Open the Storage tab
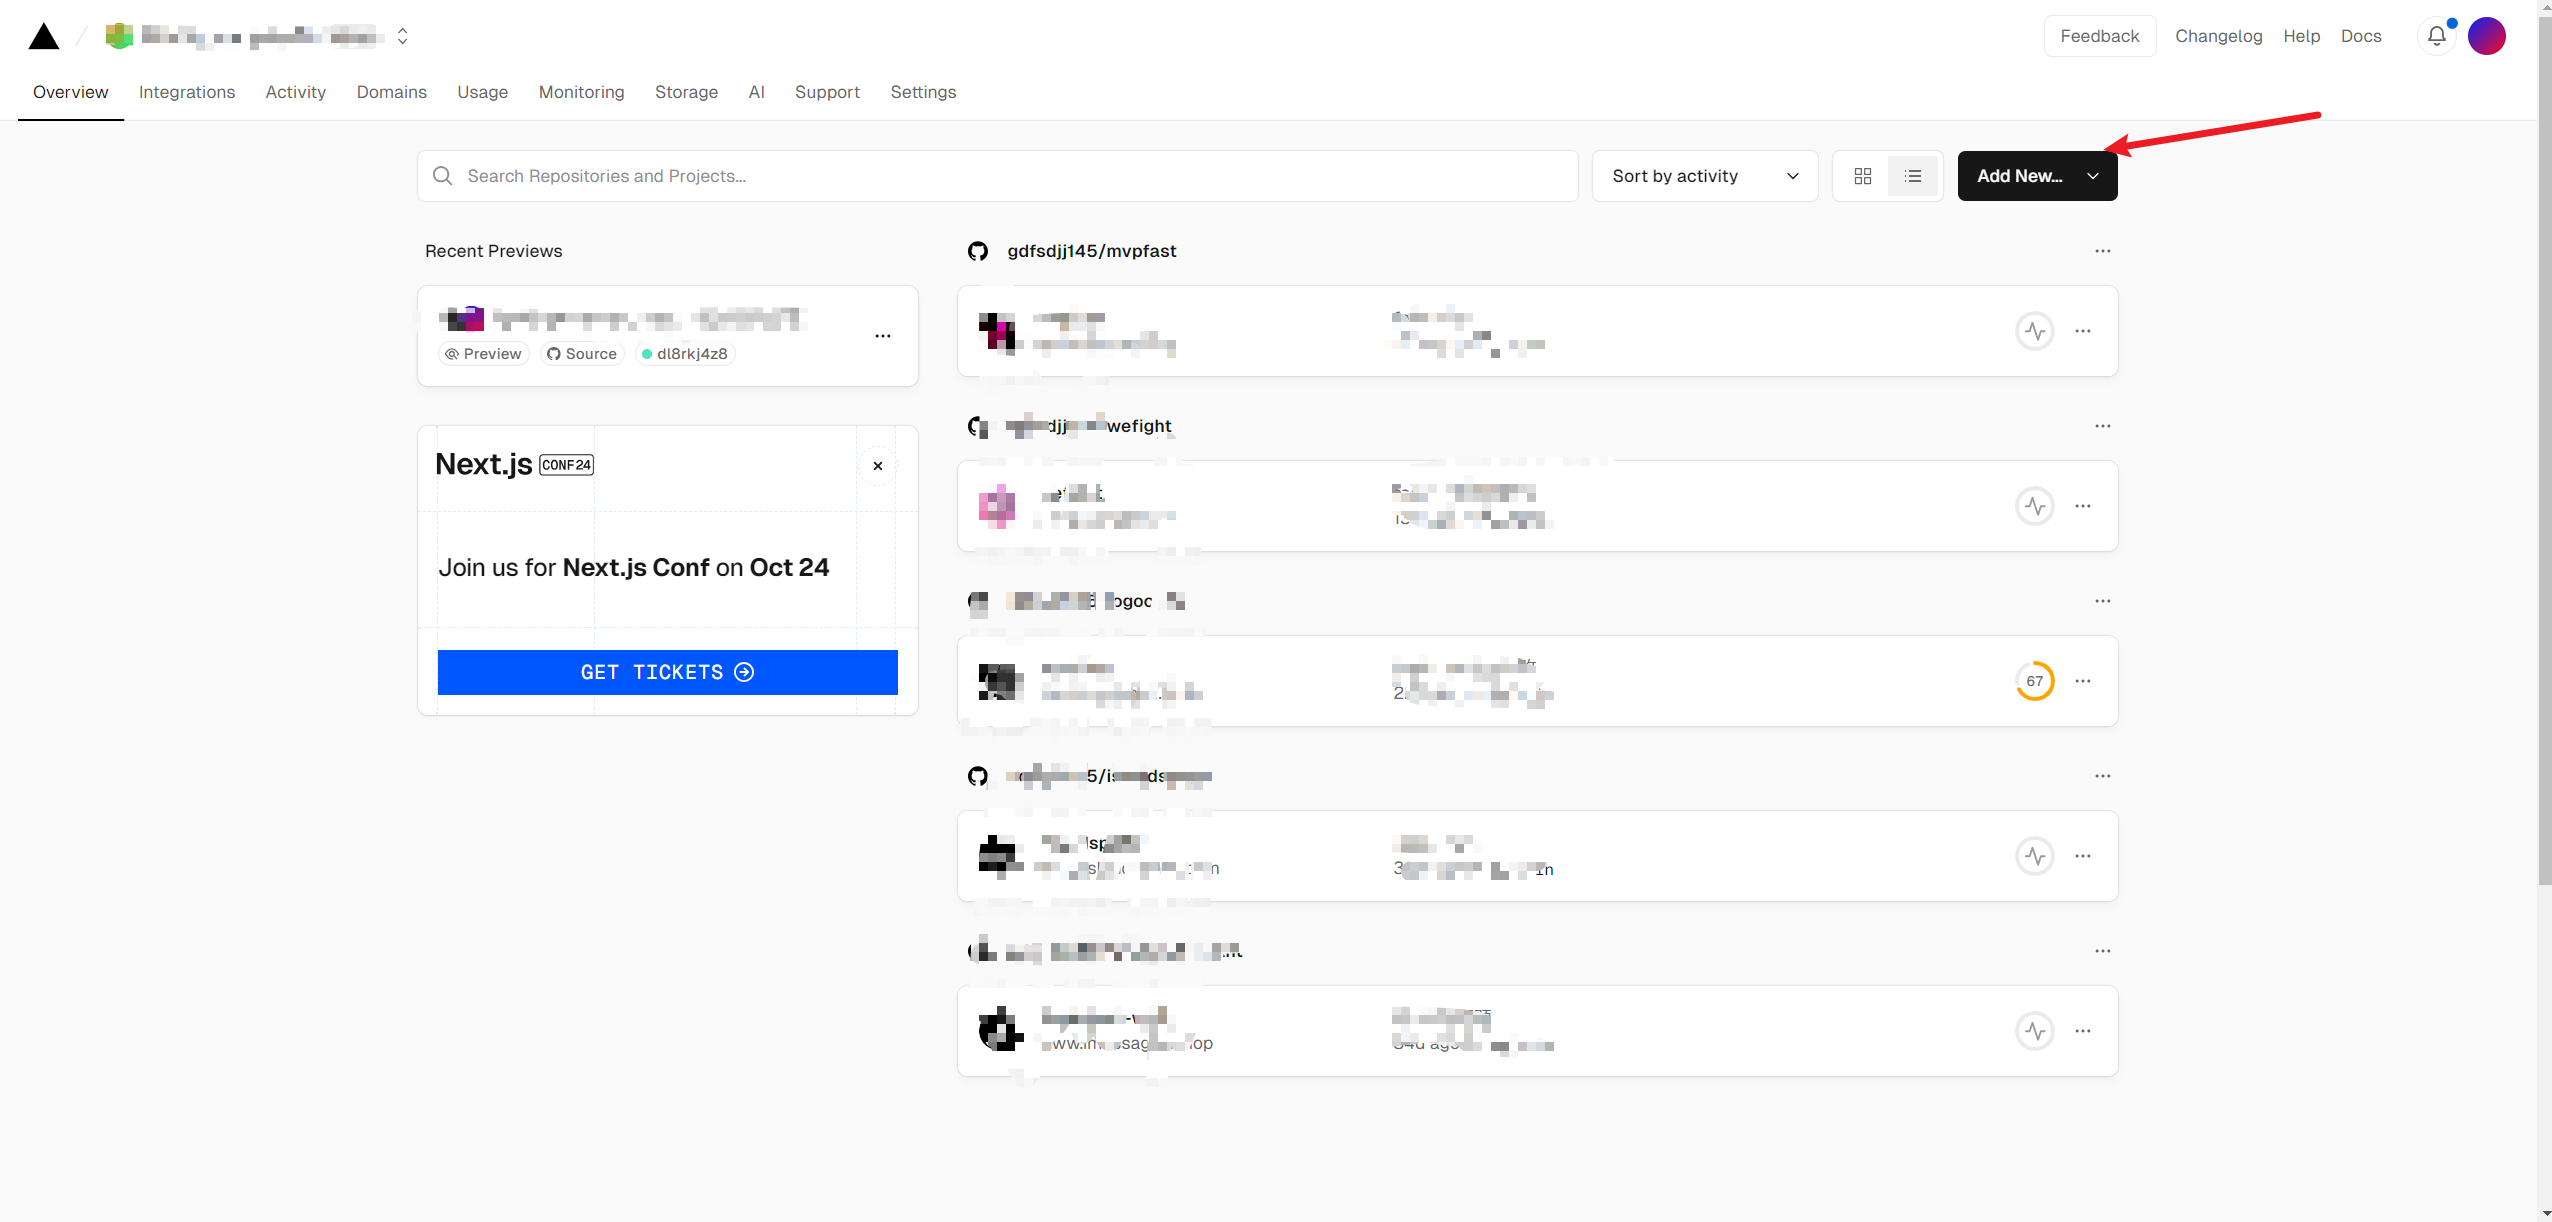 [686, 92]
